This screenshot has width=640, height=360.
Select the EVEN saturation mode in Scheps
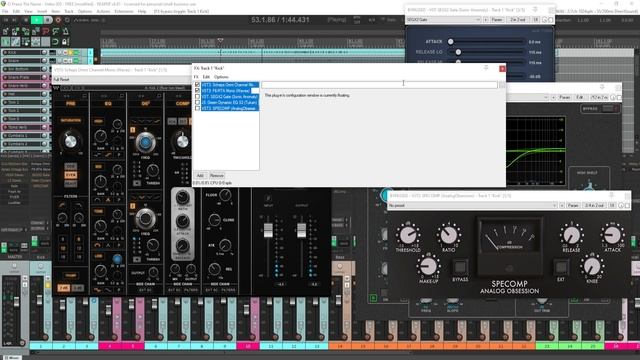click(x=71, y=175)
